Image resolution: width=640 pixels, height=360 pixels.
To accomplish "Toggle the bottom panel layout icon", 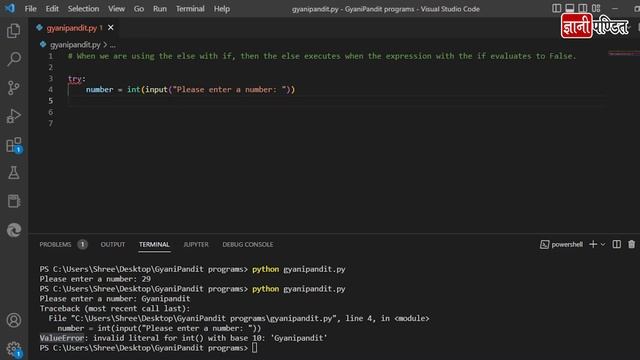I will (x=570, y=8).
